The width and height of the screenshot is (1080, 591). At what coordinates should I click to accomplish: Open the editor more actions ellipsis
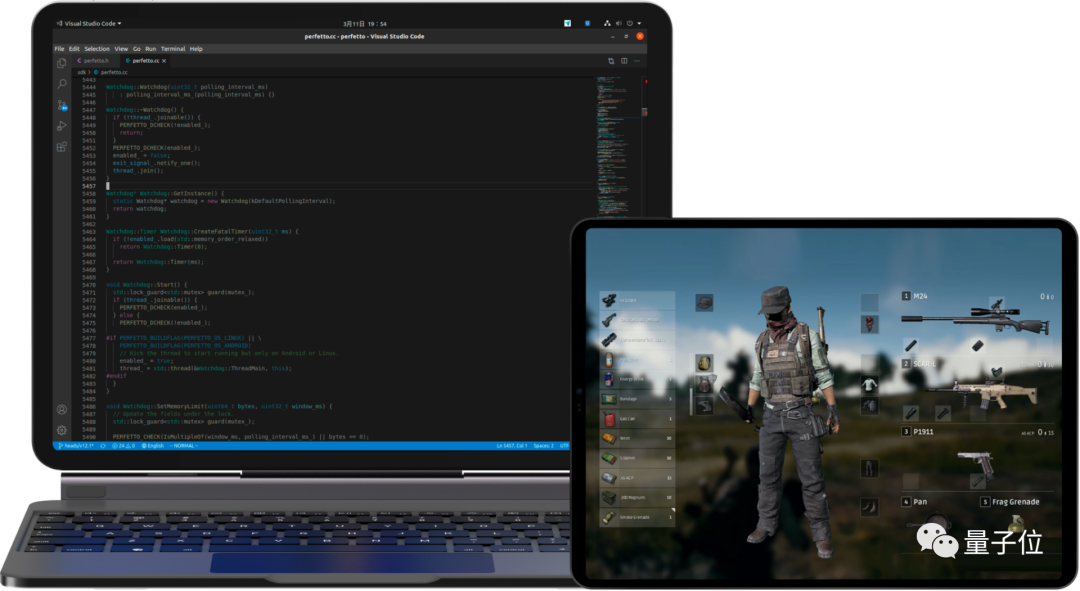pyautogui.click(x=636, y=61)
